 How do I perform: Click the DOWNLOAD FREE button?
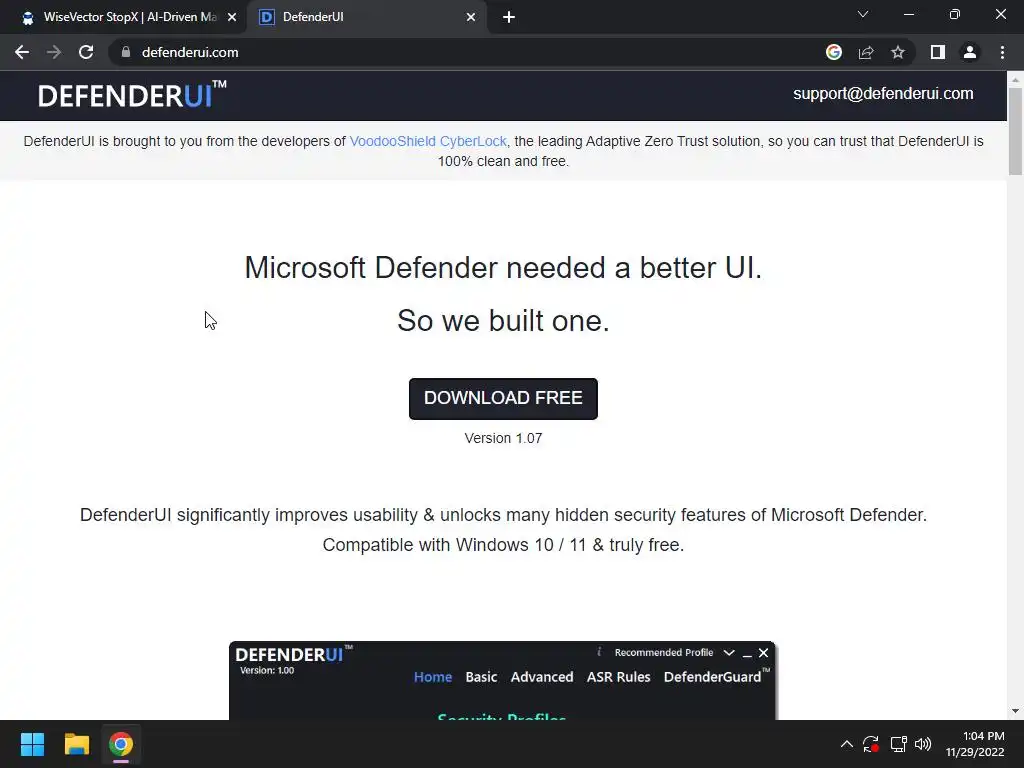click(503, 398)
